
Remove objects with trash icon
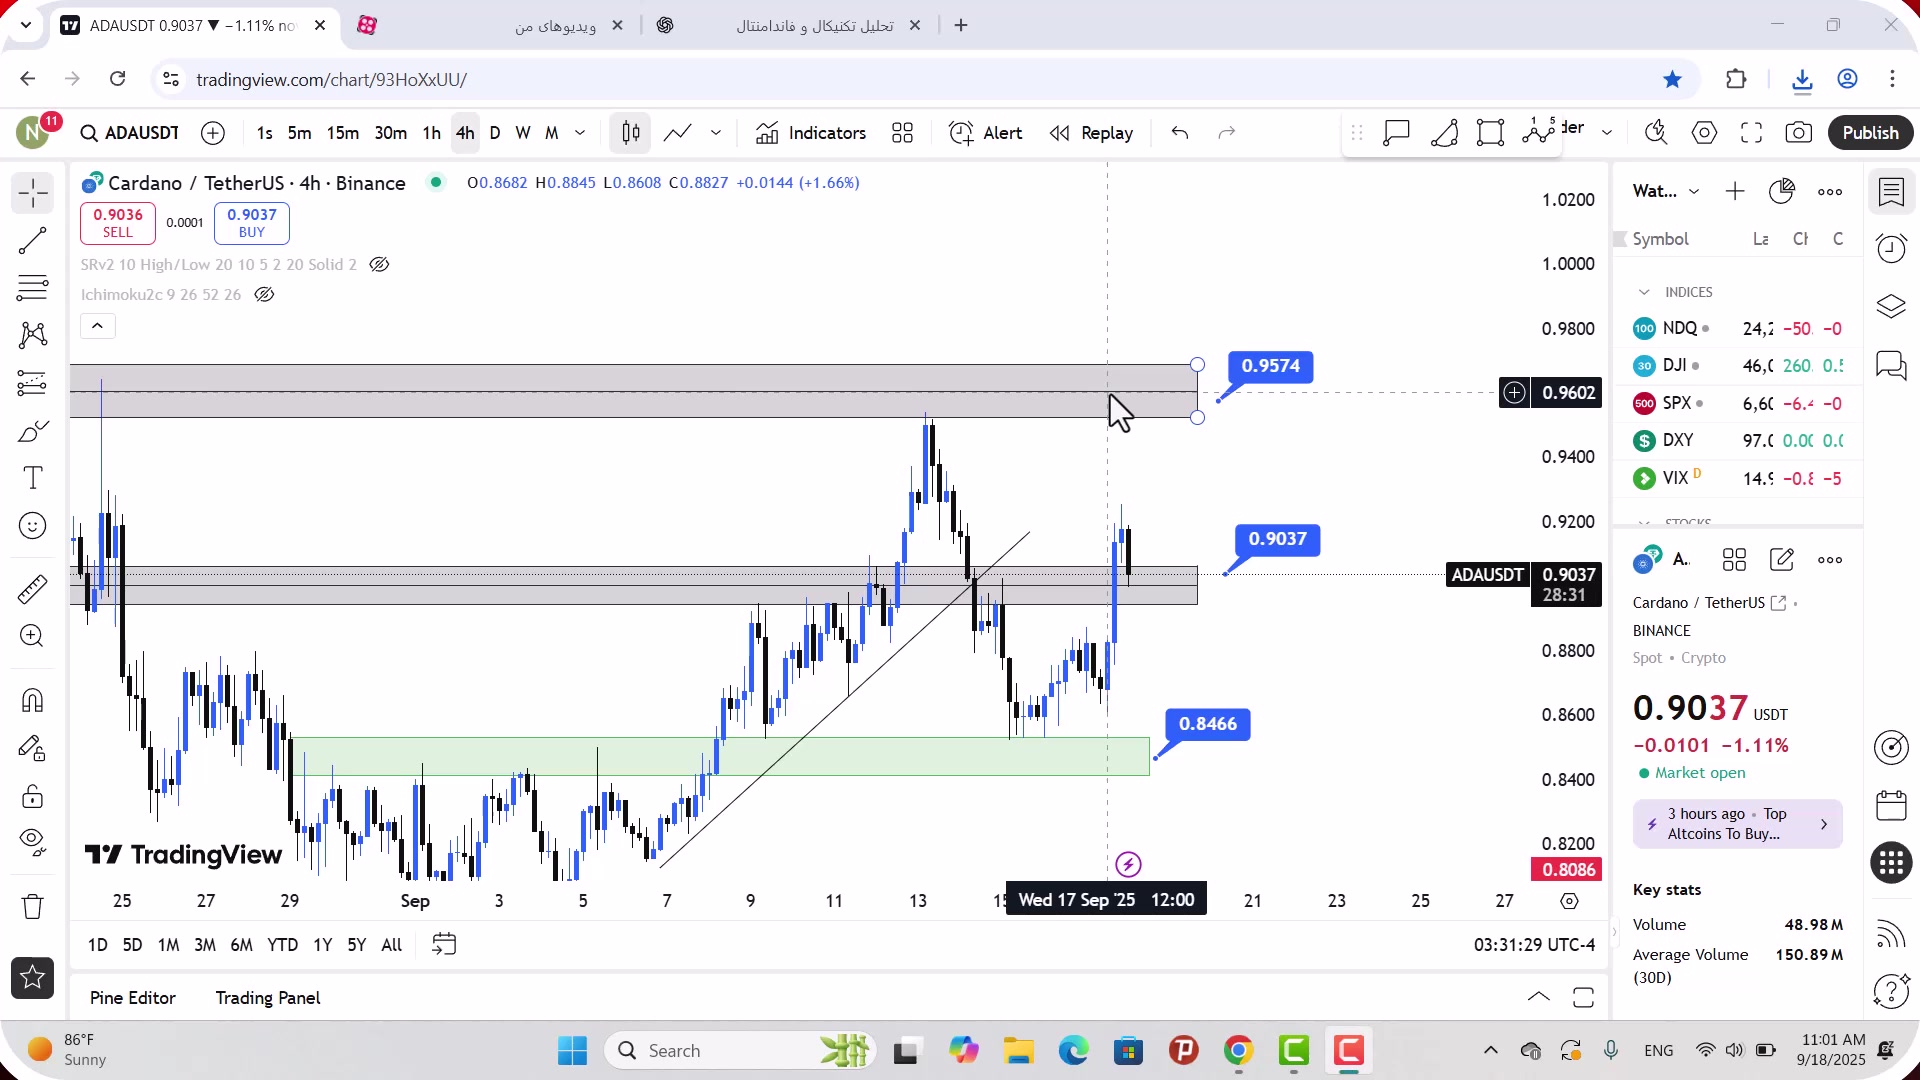[32, 907]
